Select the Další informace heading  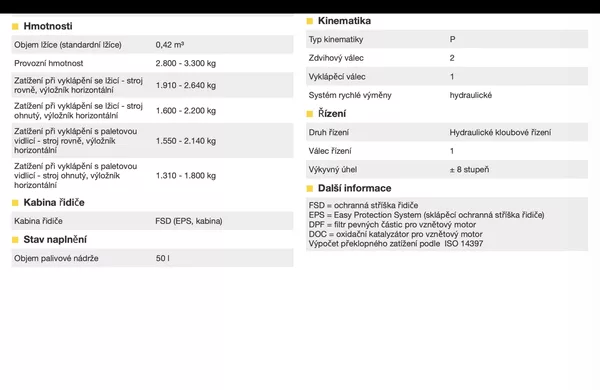click(354, 188)
